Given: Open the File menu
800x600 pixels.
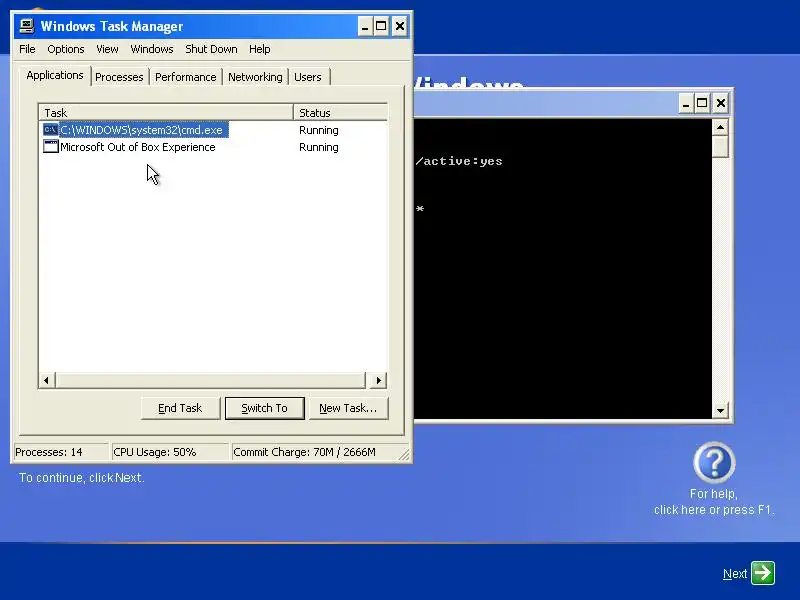Looking at the screenshot, I should tap(27, 49).
